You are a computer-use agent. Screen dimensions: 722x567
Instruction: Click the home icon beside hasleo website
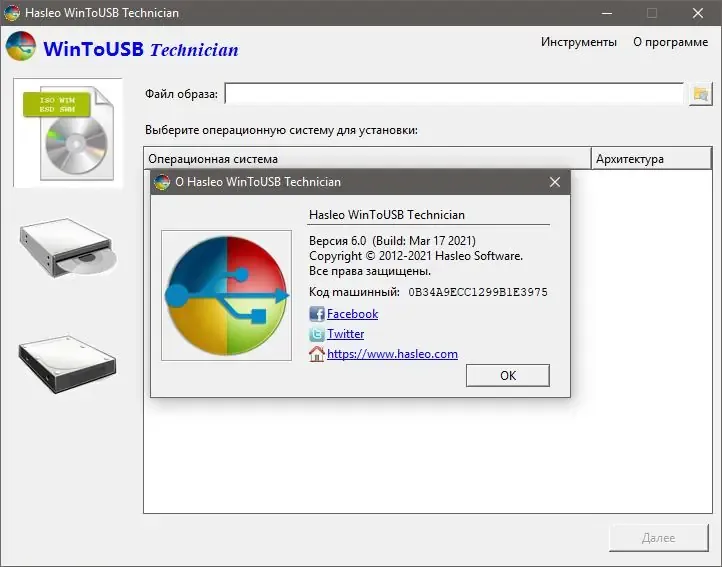[x=316, y=354]
